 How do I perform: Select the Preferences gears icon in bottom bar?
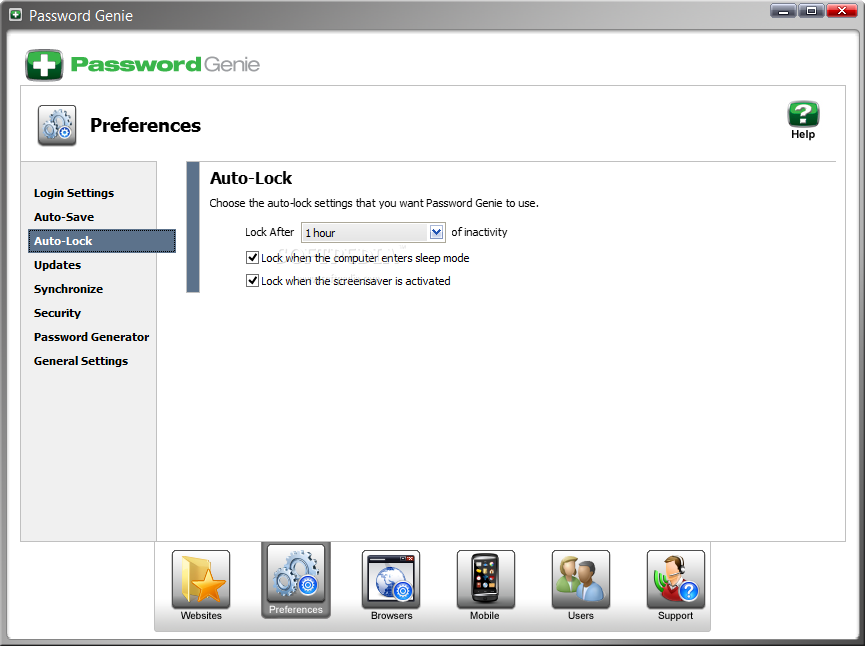click(x=296, y=574)
